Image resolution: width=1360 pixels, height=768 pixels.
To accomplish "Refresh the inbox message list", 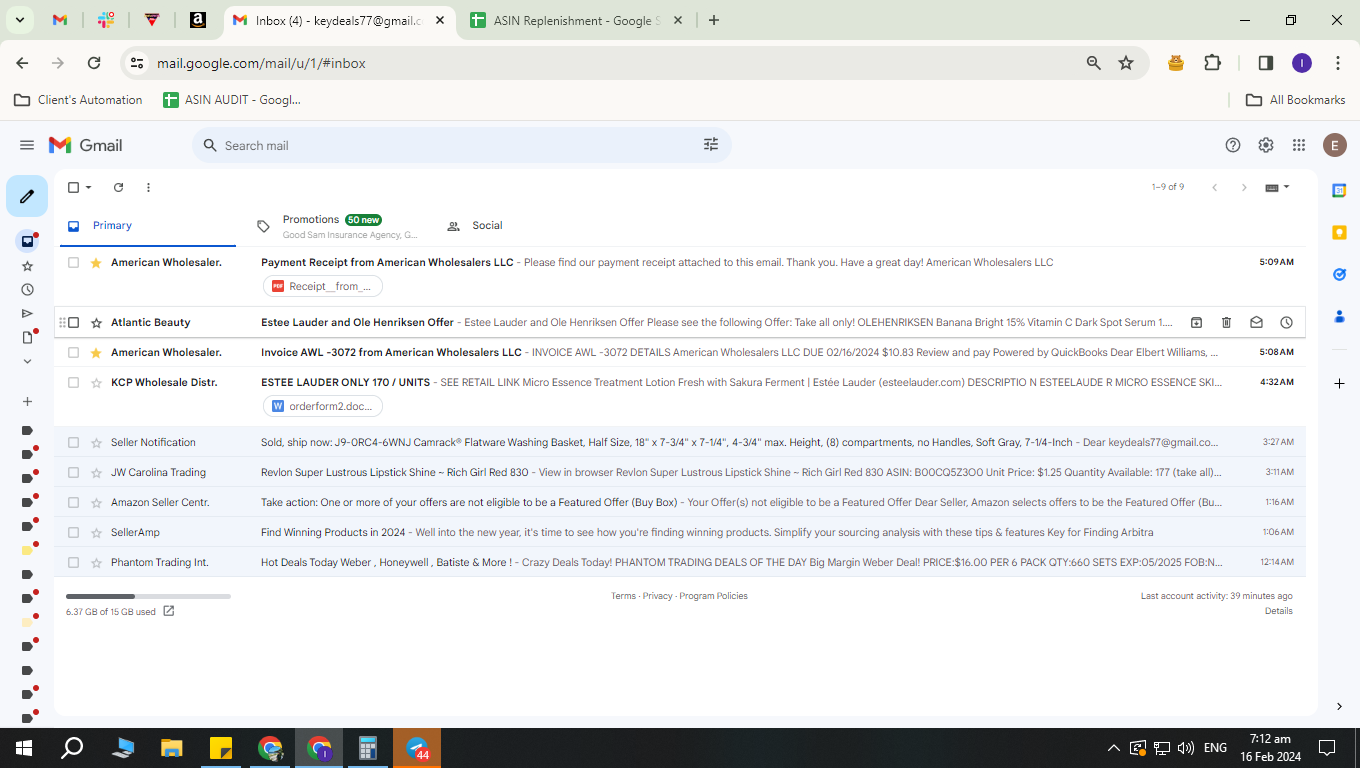I will (x=118, y=187).
